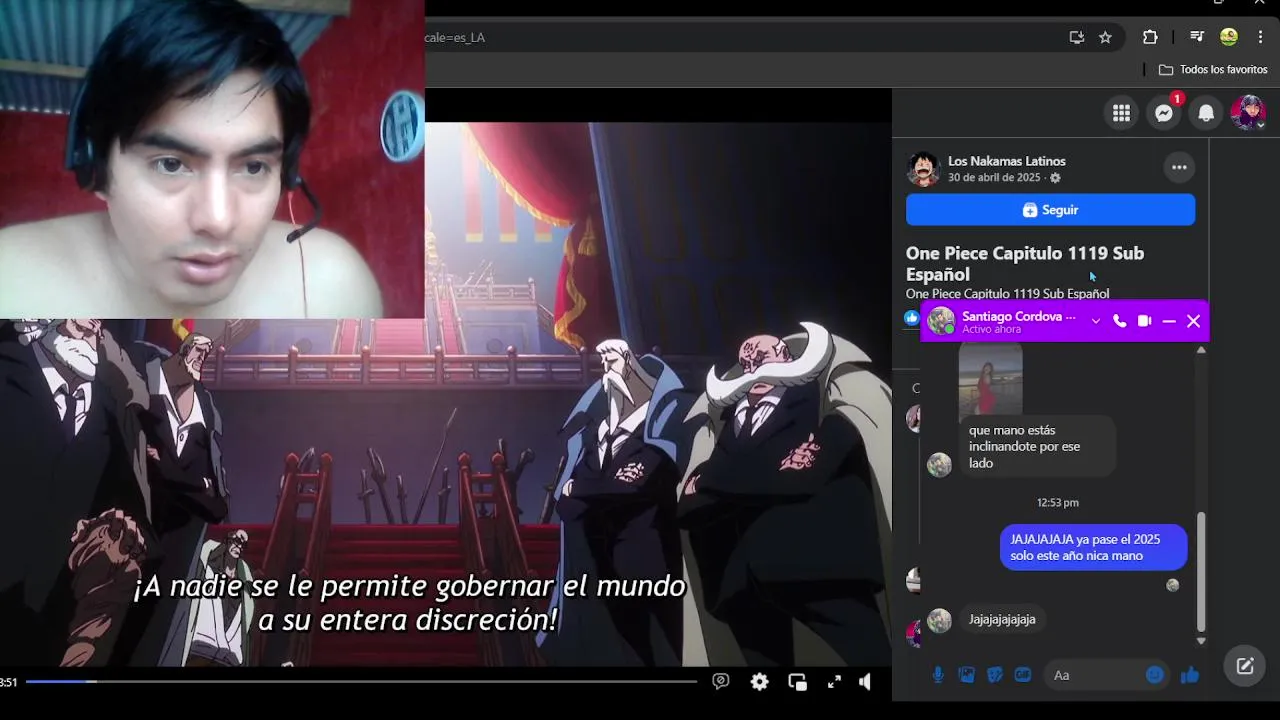Click the message 'que mano estás inclinandote'
This screenshot has width=1280, height=720.
click(x=1037, y=446)
